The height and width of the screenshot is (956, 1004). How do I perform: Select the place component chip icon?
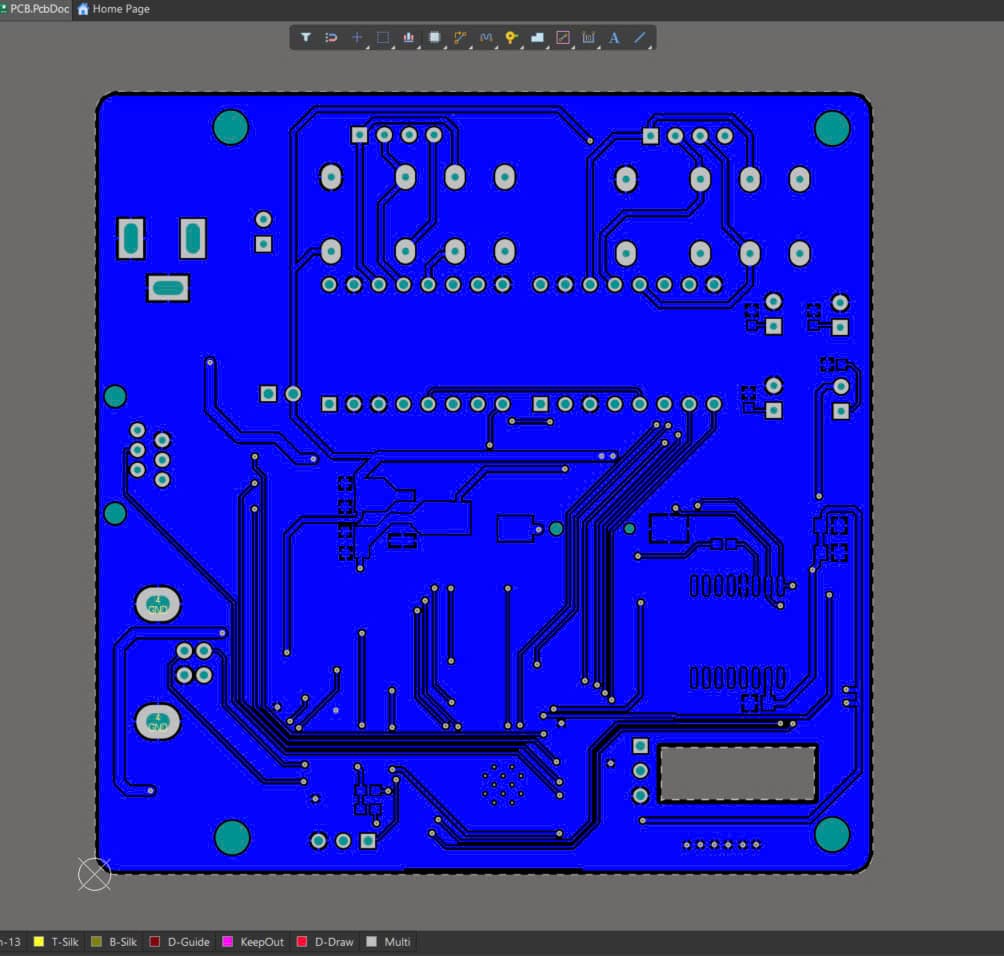click(435, 38)
